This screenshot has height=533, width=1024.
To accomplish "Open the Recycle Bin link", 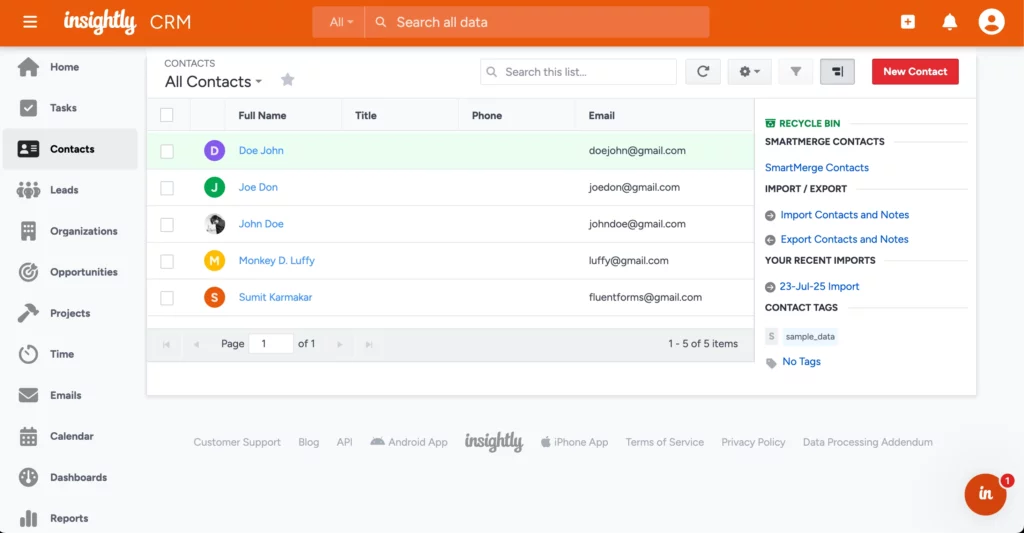I will click(809, 123).
